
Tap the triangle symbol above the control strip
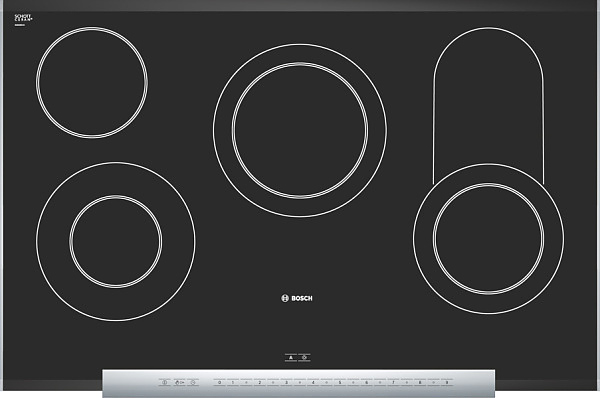[291, 358]
